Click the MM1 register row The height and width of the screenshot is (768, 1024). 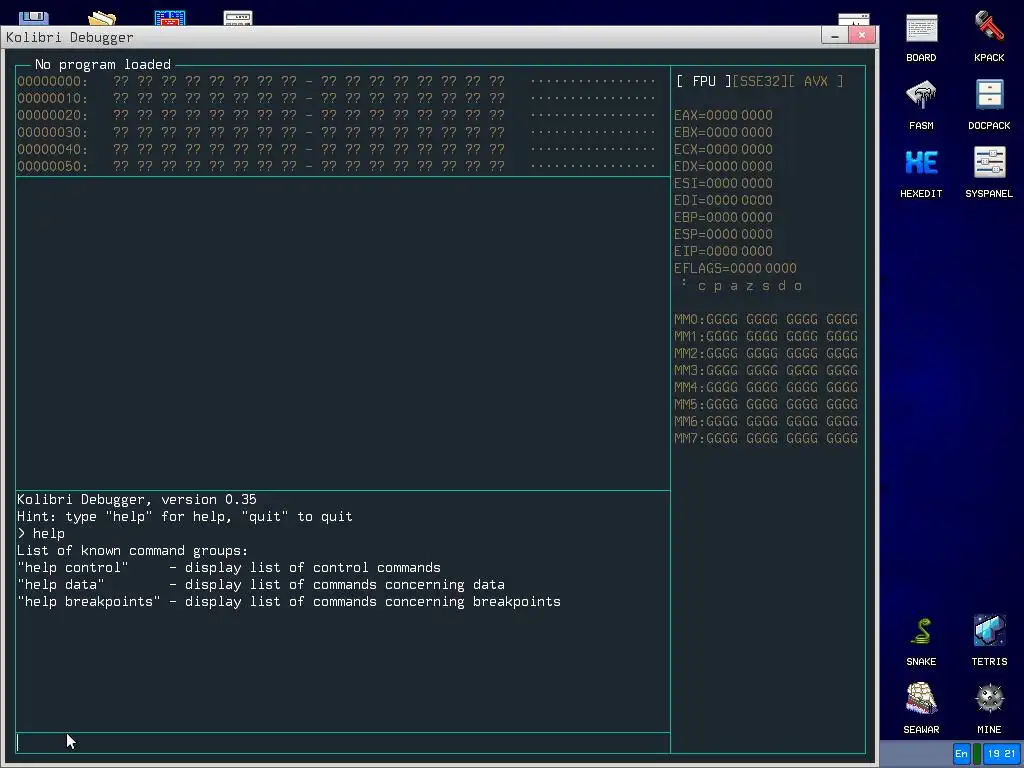766,336
